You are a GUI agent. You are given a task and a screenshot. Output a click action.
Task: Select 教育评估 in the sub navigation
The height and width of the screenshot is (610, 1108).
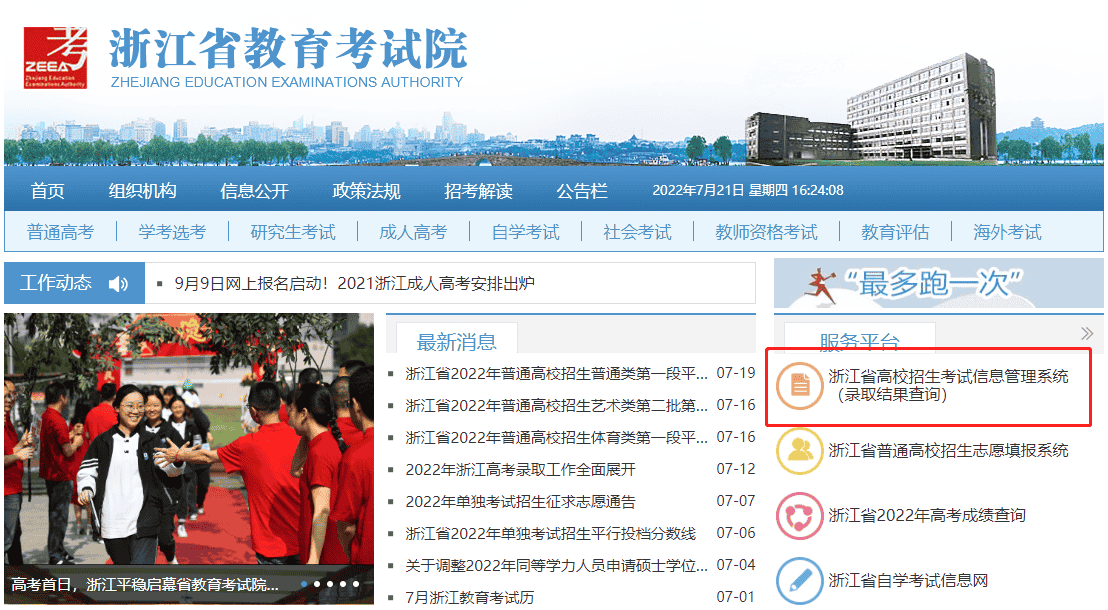click(x=895, y=232)
